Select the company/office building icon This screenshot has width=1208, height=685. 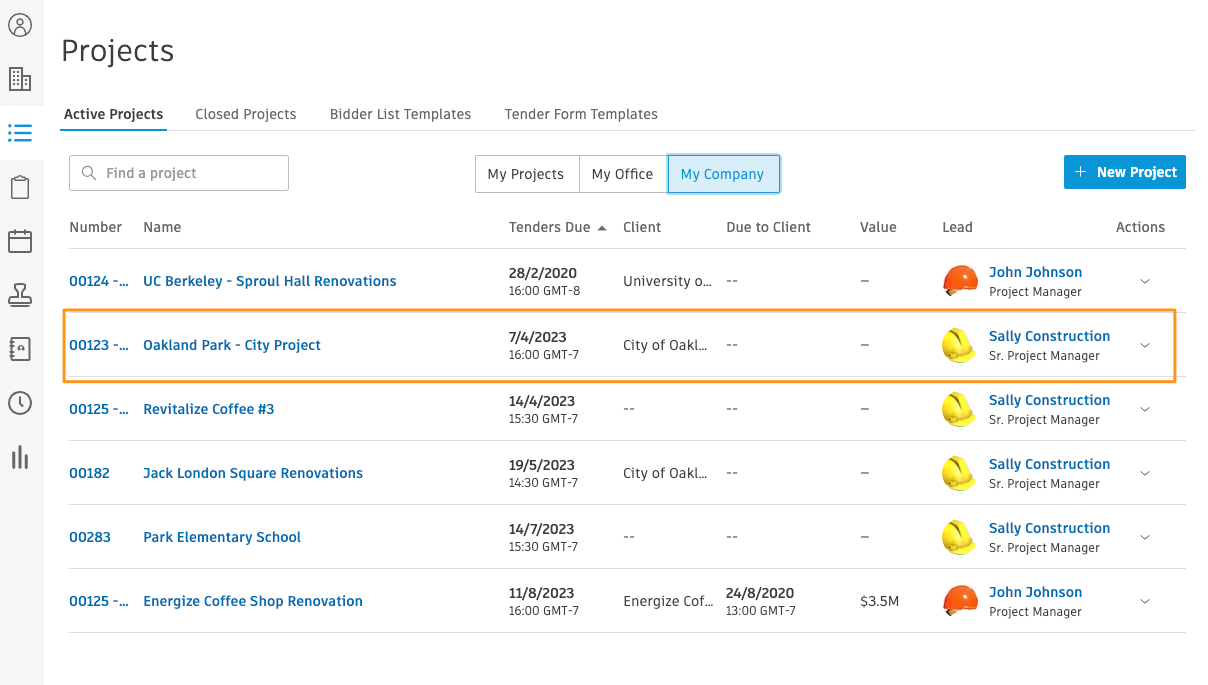21,78
